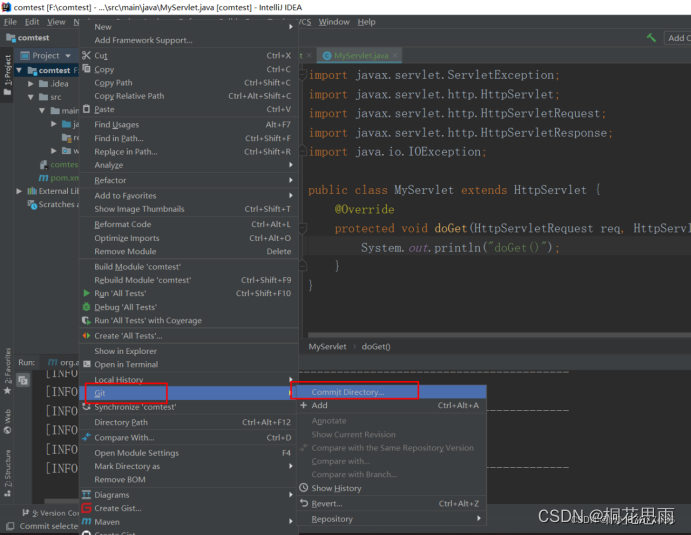Open the Window menu

click(334, 22)
